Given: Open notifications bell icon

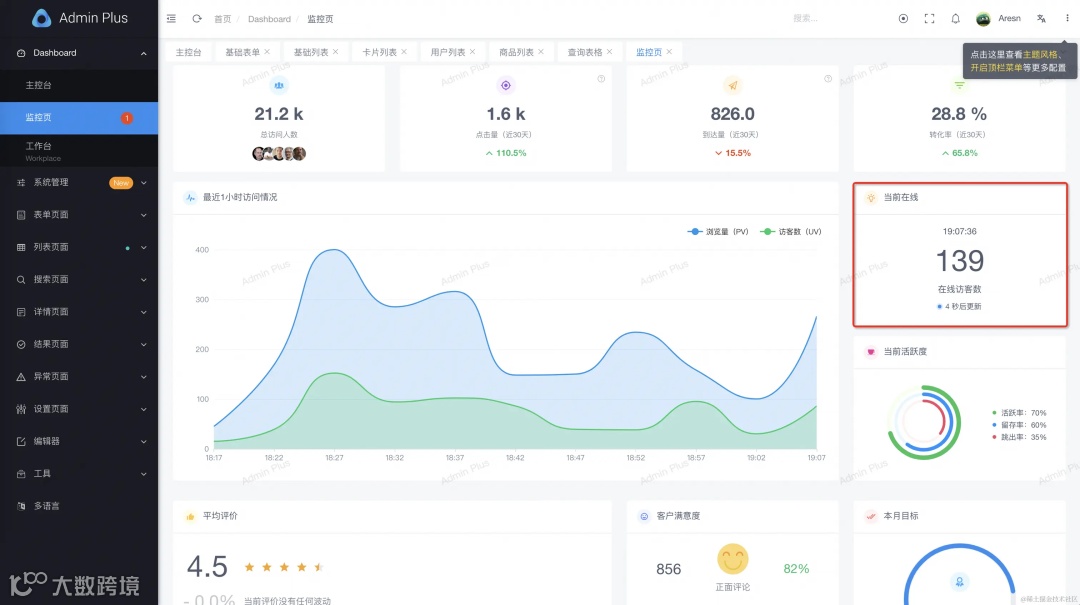Looking at the screenshot, I should click(955, 19).
